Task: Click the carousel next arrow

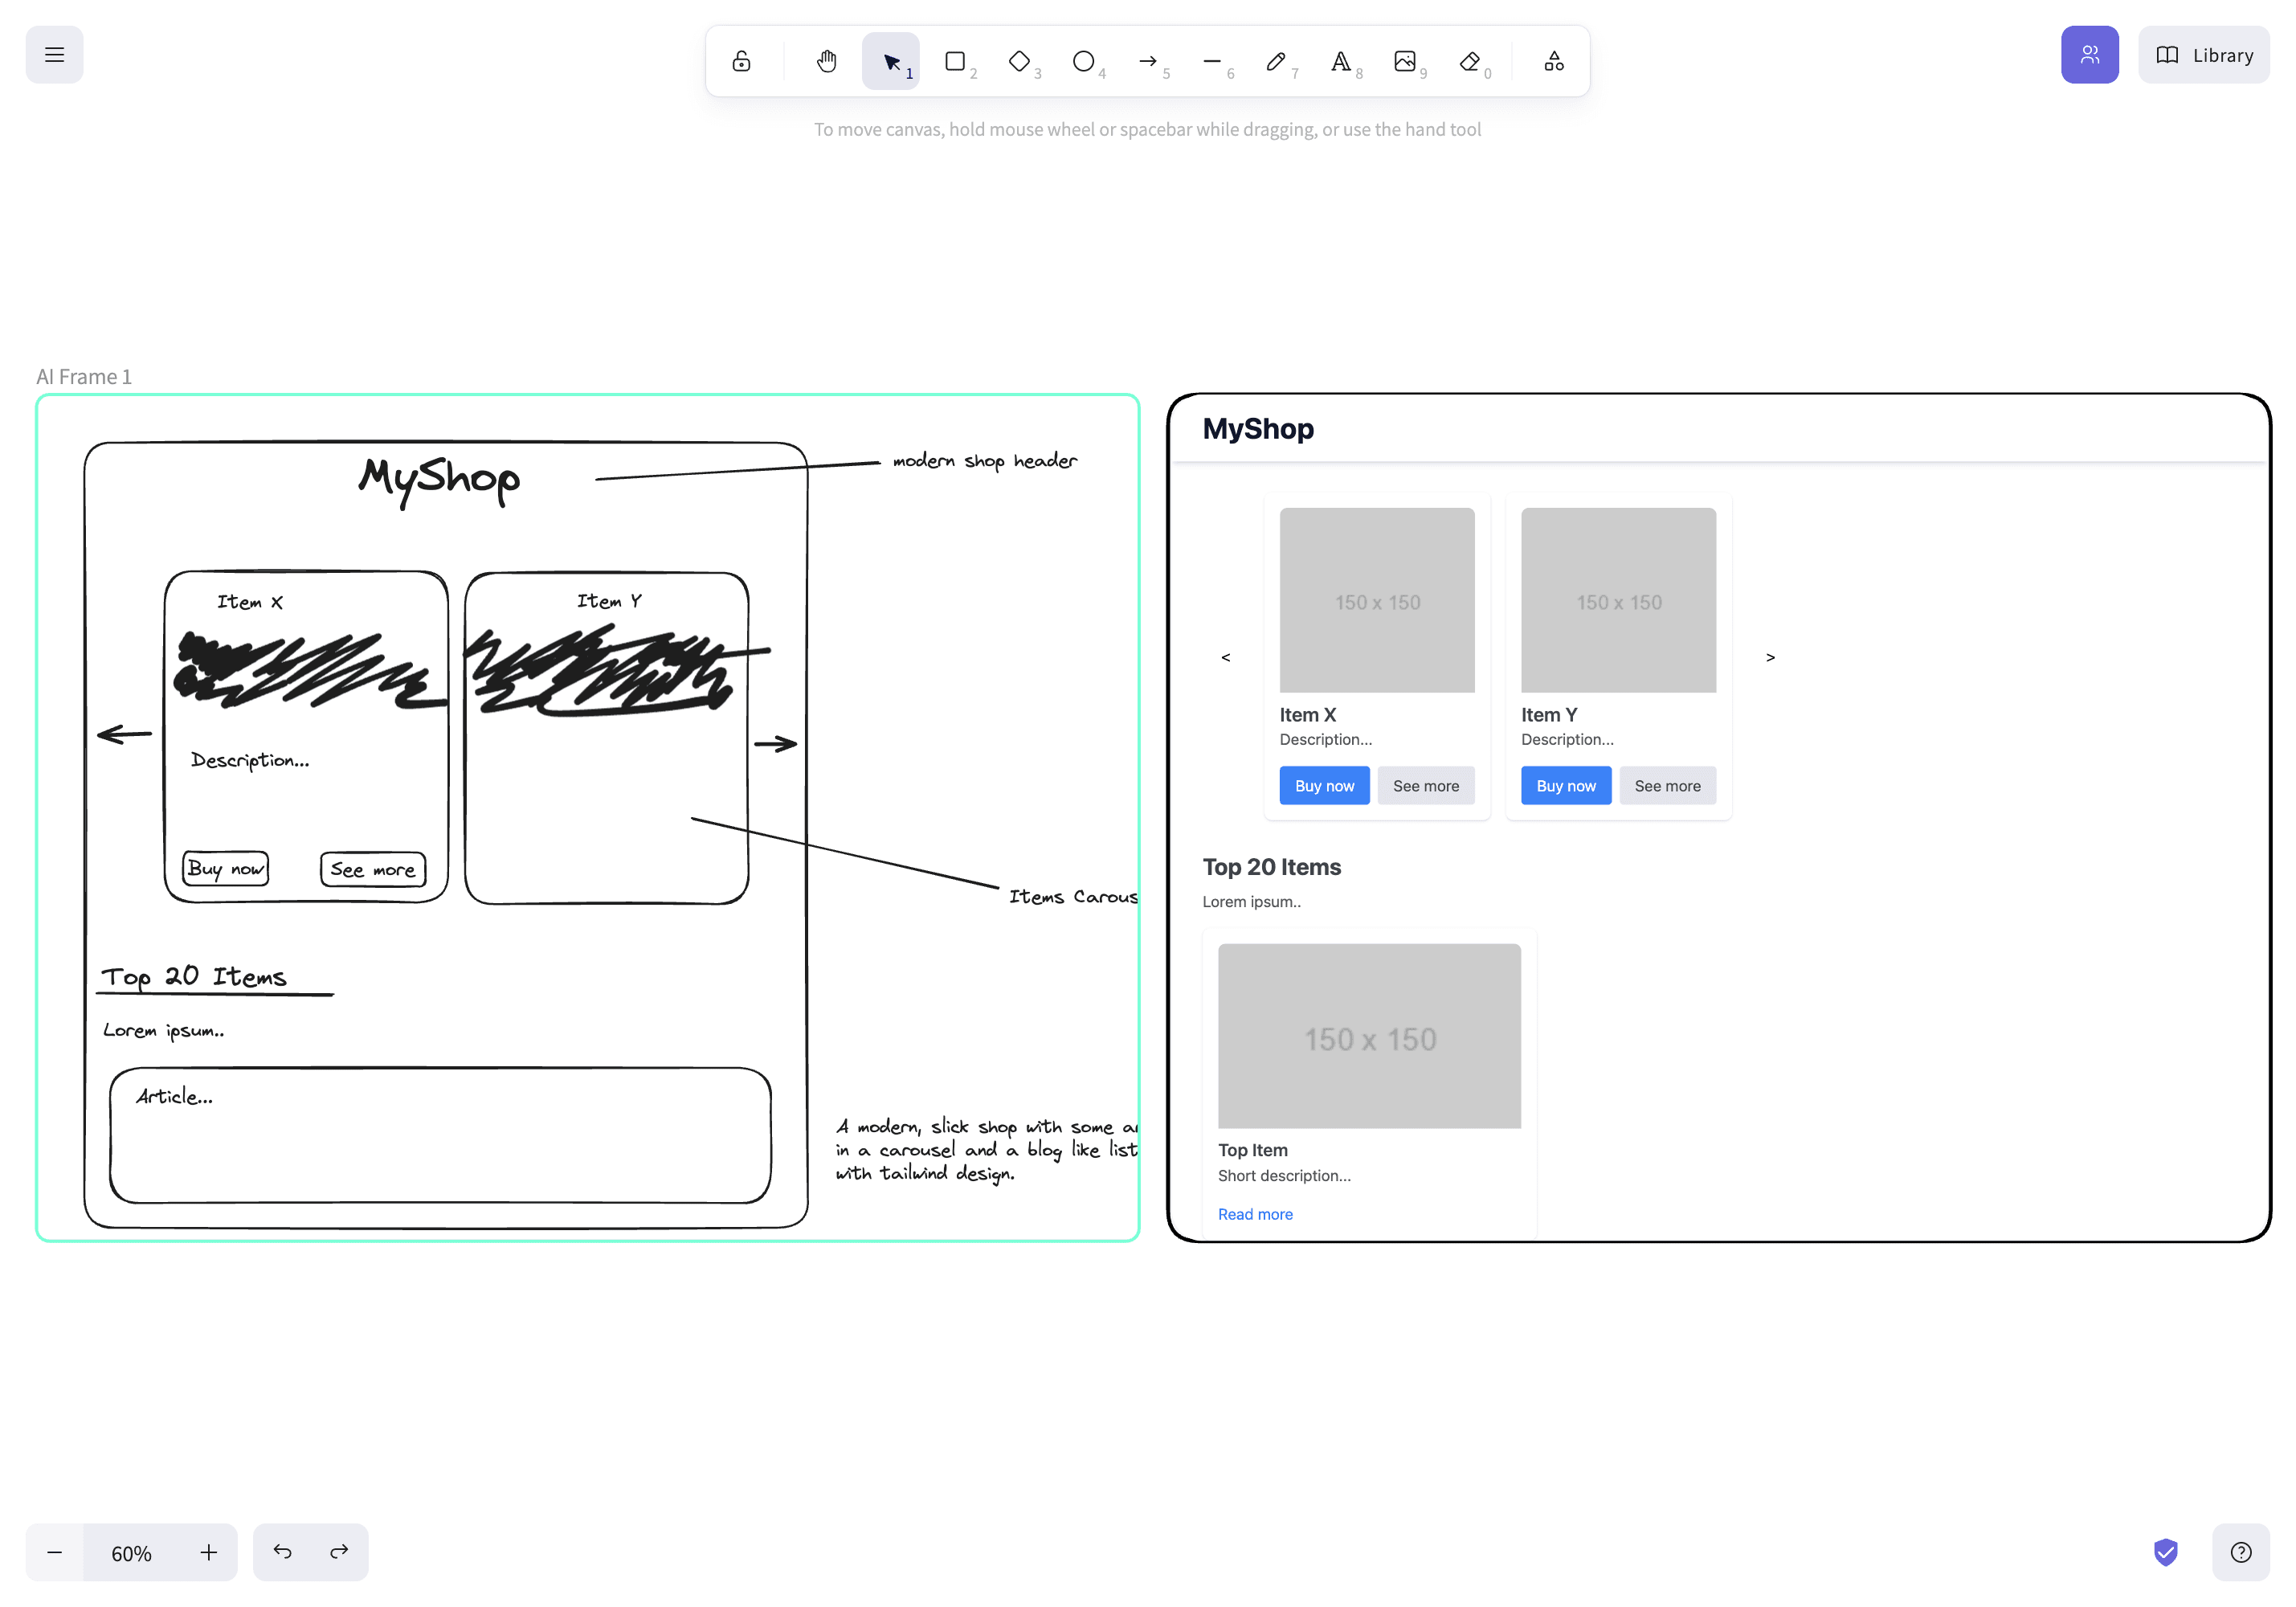Action: click(1770, 657)
